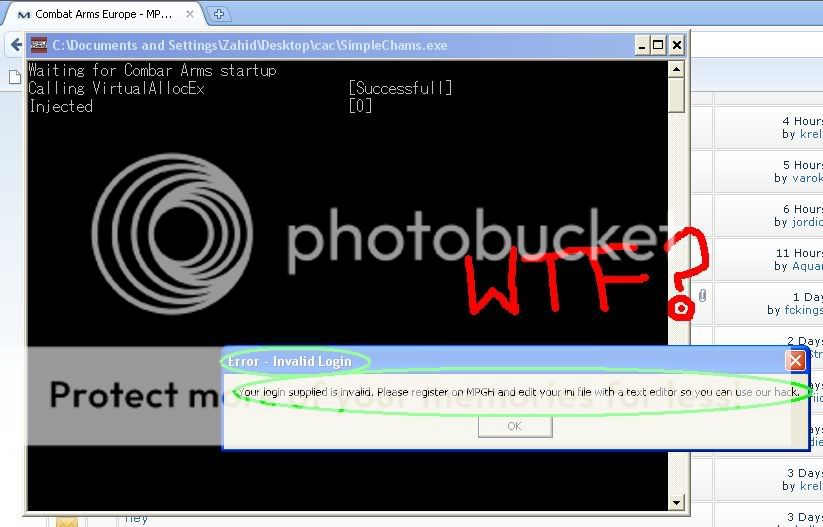This screenshot has width=823, height=527.
Task: Click the console scrollbar up arrow
Action: [x=676, y=69]
